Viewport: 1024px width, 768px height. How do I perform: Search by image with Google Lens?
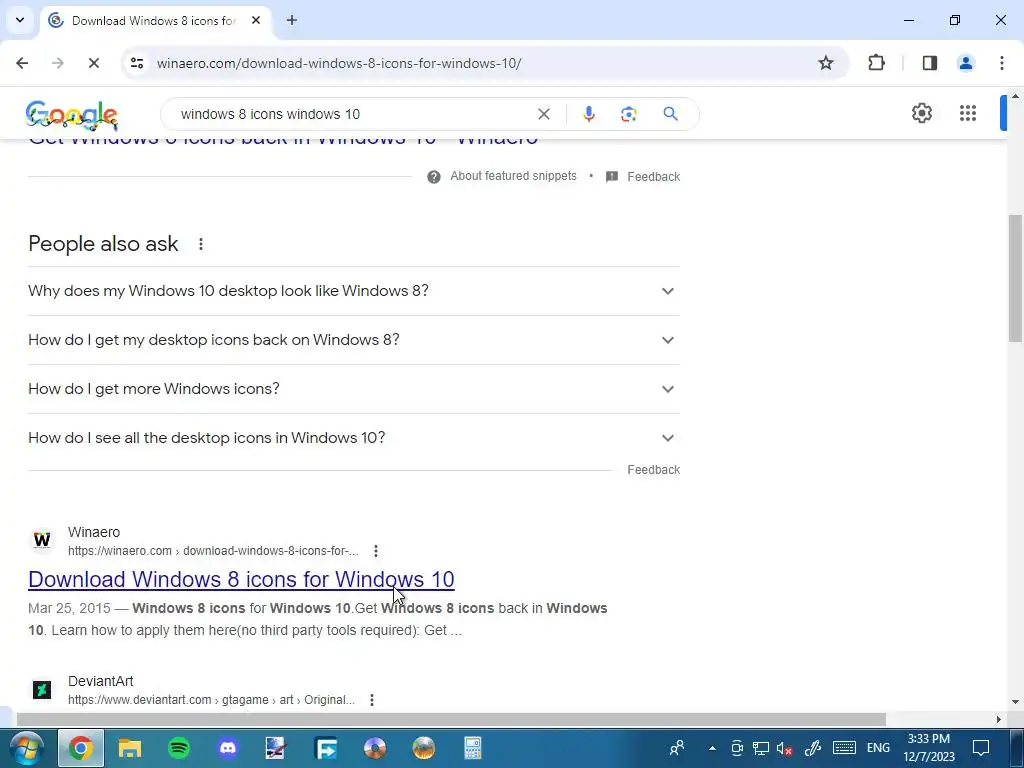point(628,114)
